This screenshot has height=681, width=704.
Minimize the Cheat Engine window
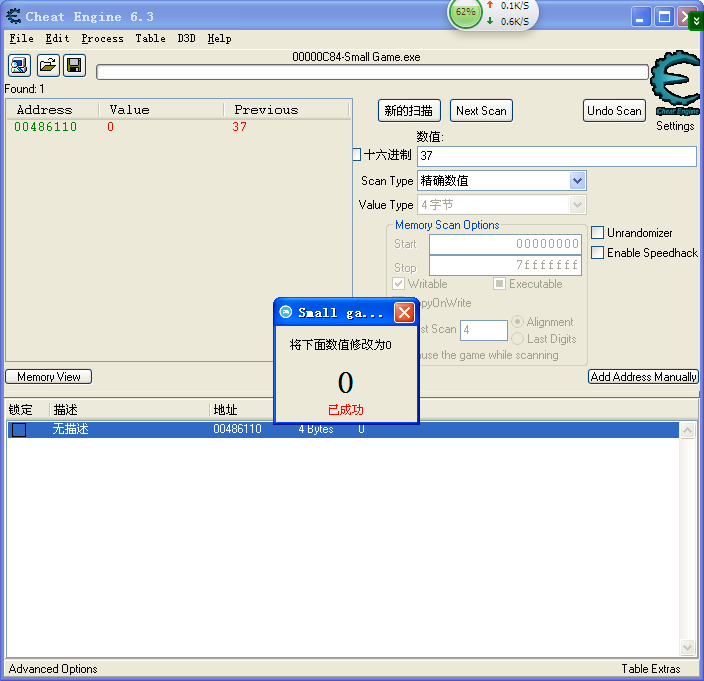641,17
